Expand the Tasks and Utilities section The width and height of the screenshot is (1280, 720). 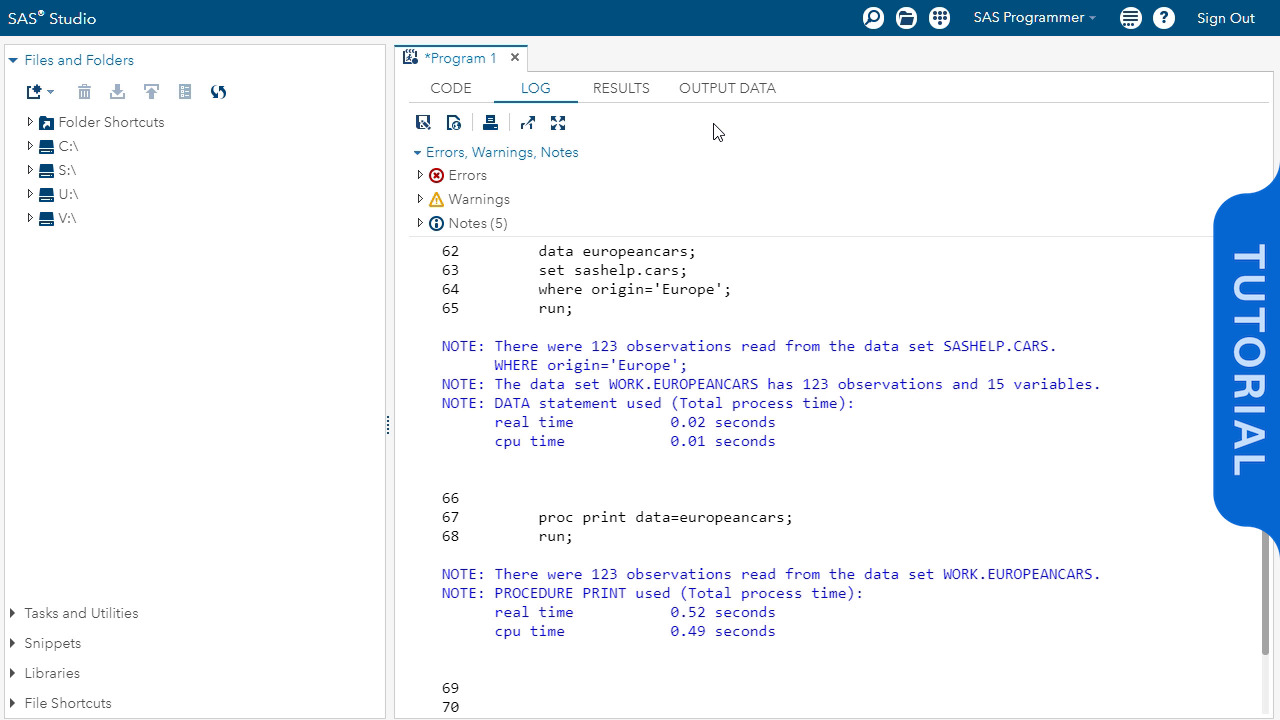coord(13,613)
